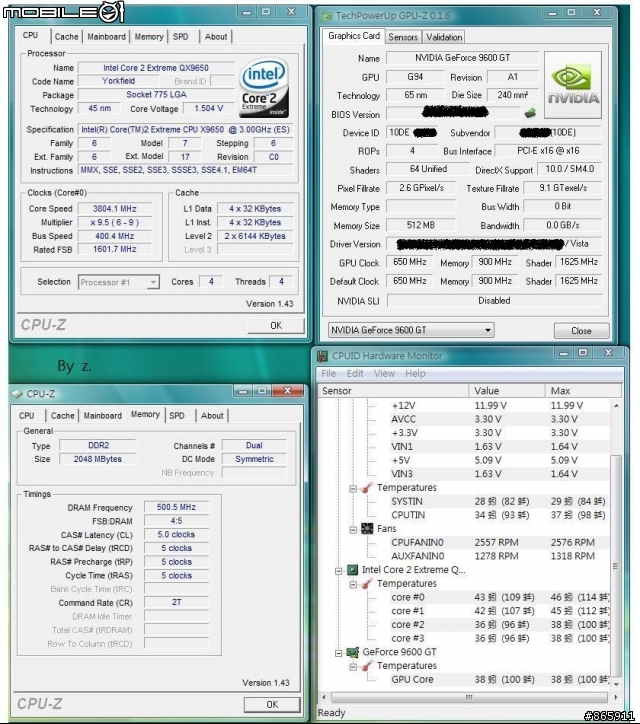Click GPU Clock 650 MHz field
Viewport: 640px width, 724px height.
(410, 262)
